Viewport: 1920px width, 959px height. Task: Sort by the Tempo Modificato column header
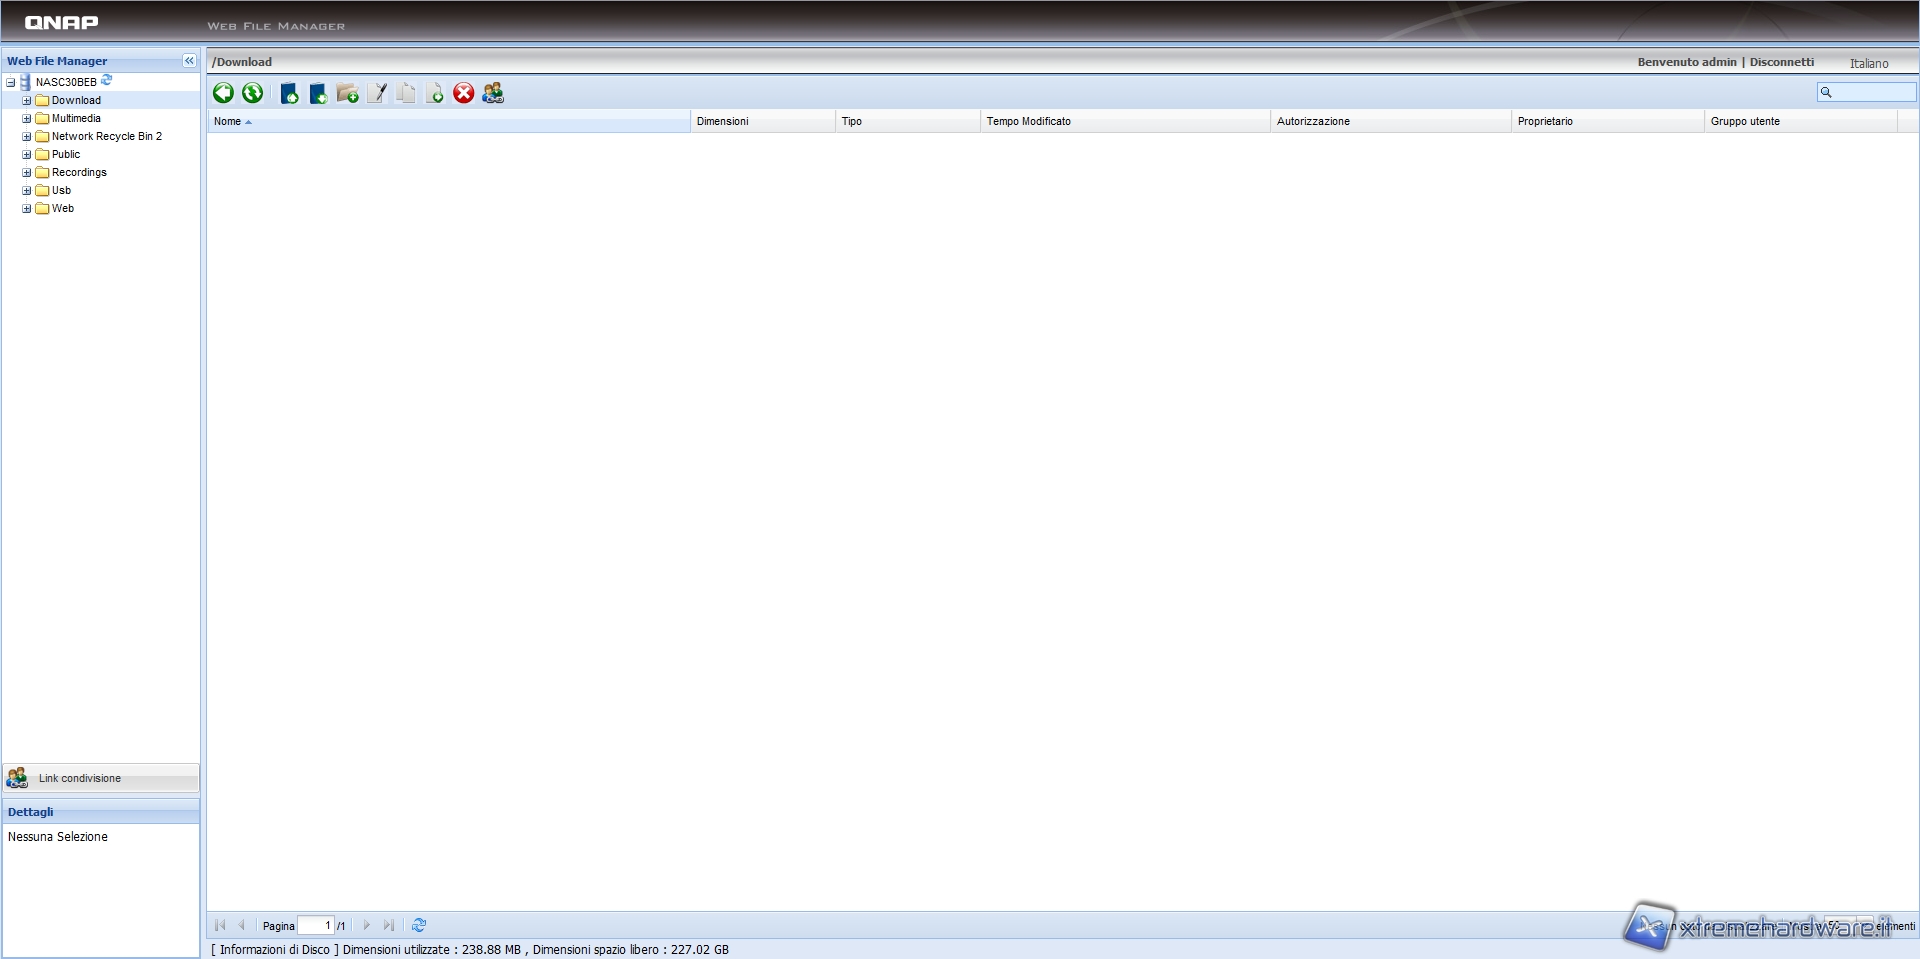tap(1028, 122)
